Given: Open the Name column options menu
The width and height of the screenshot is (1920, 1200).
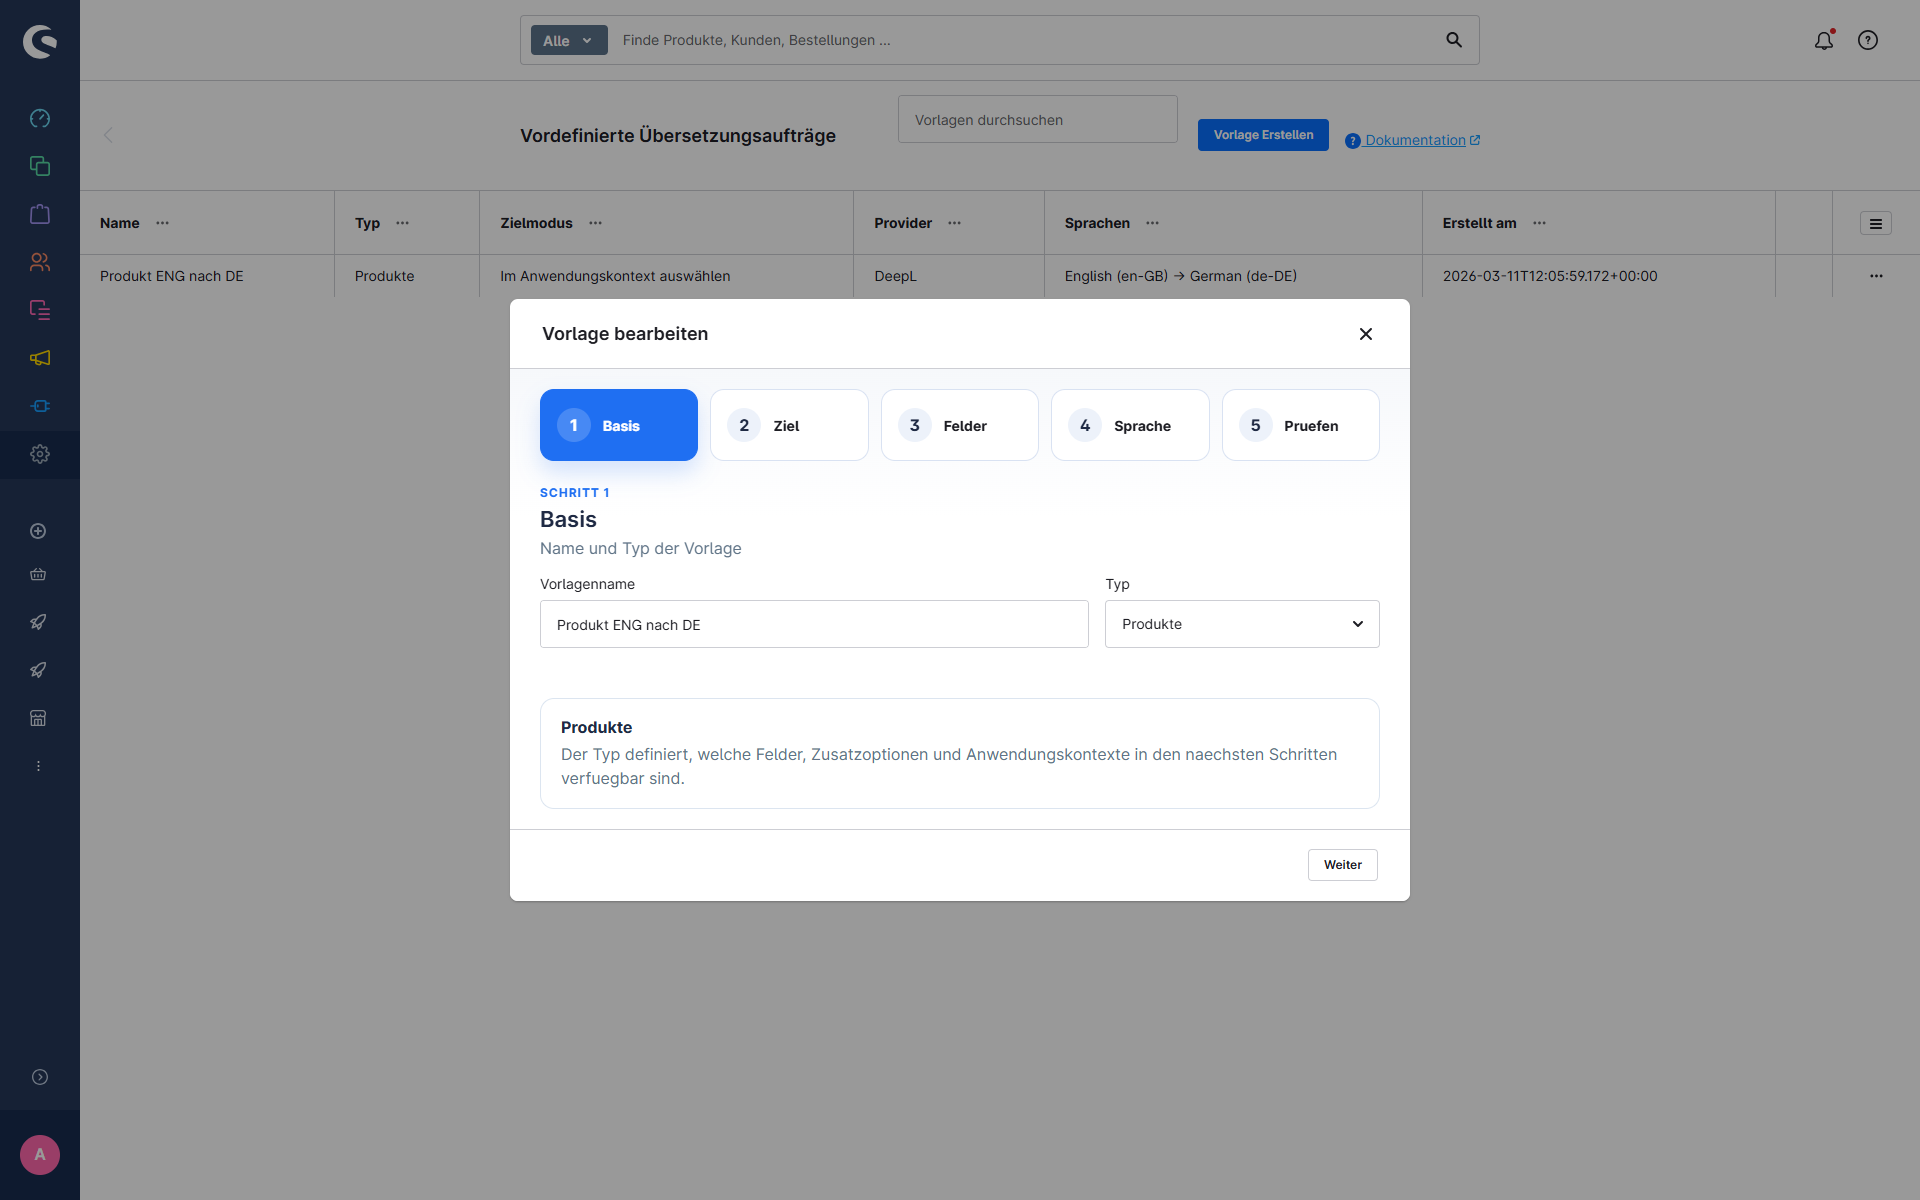Looking at the screenshot, I should pos(163,223).
